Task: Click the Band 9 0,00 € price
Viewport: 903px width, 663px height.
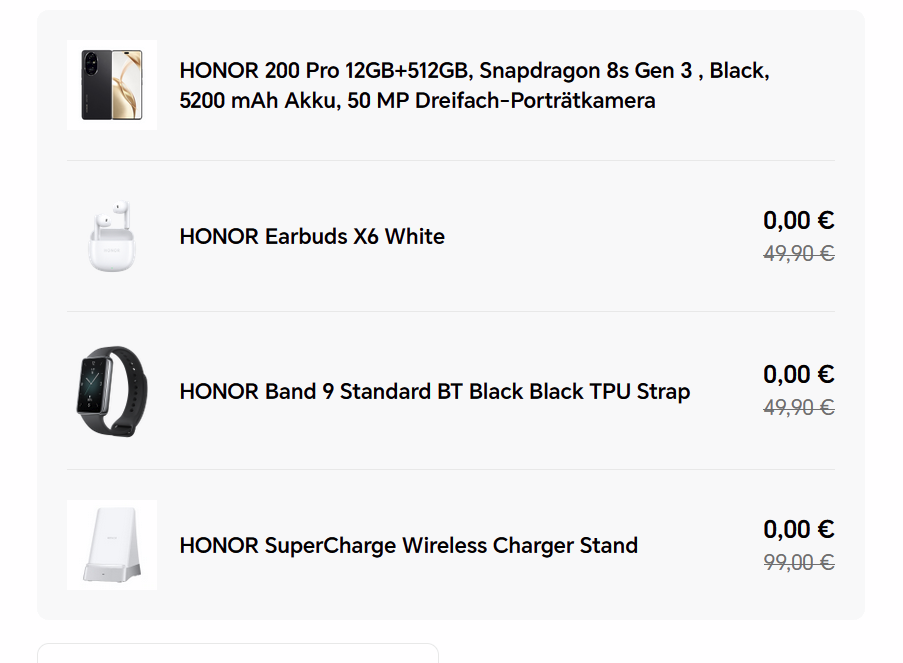Action: [x=798, y=374]
